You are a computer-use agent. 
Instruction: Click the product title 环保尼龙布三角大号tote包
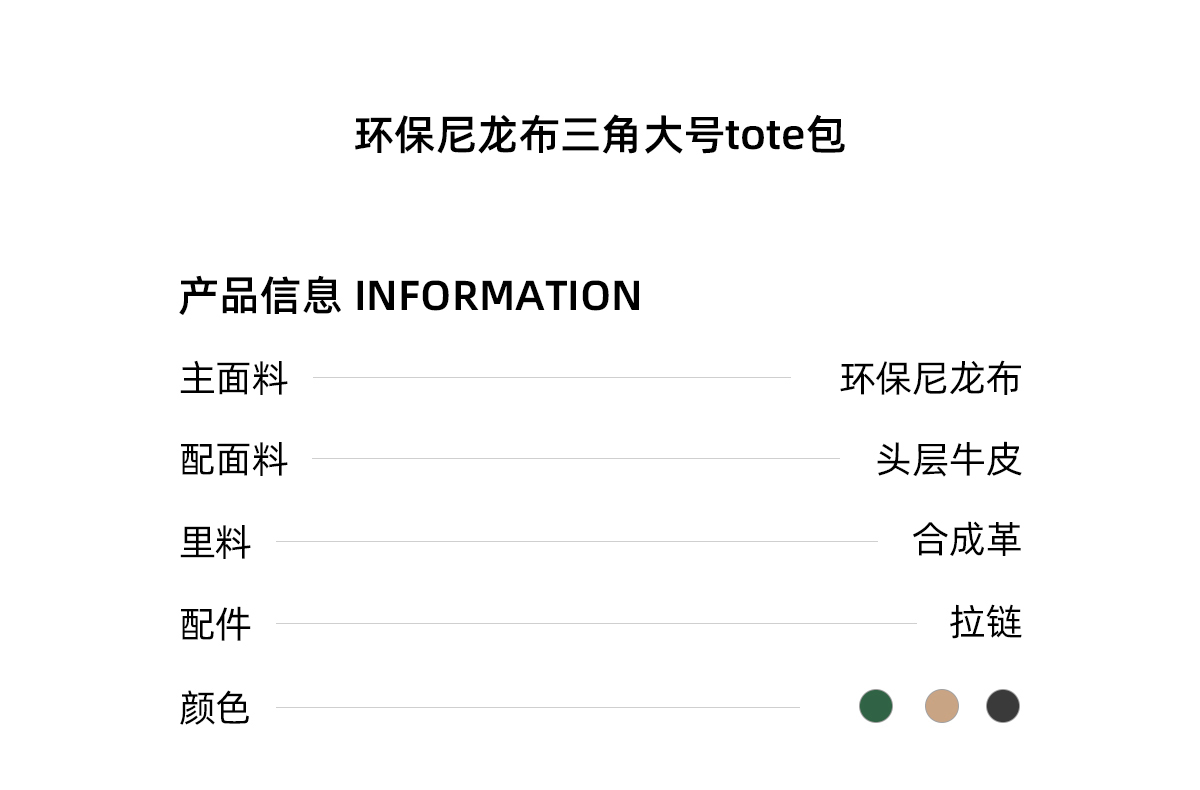600,136
